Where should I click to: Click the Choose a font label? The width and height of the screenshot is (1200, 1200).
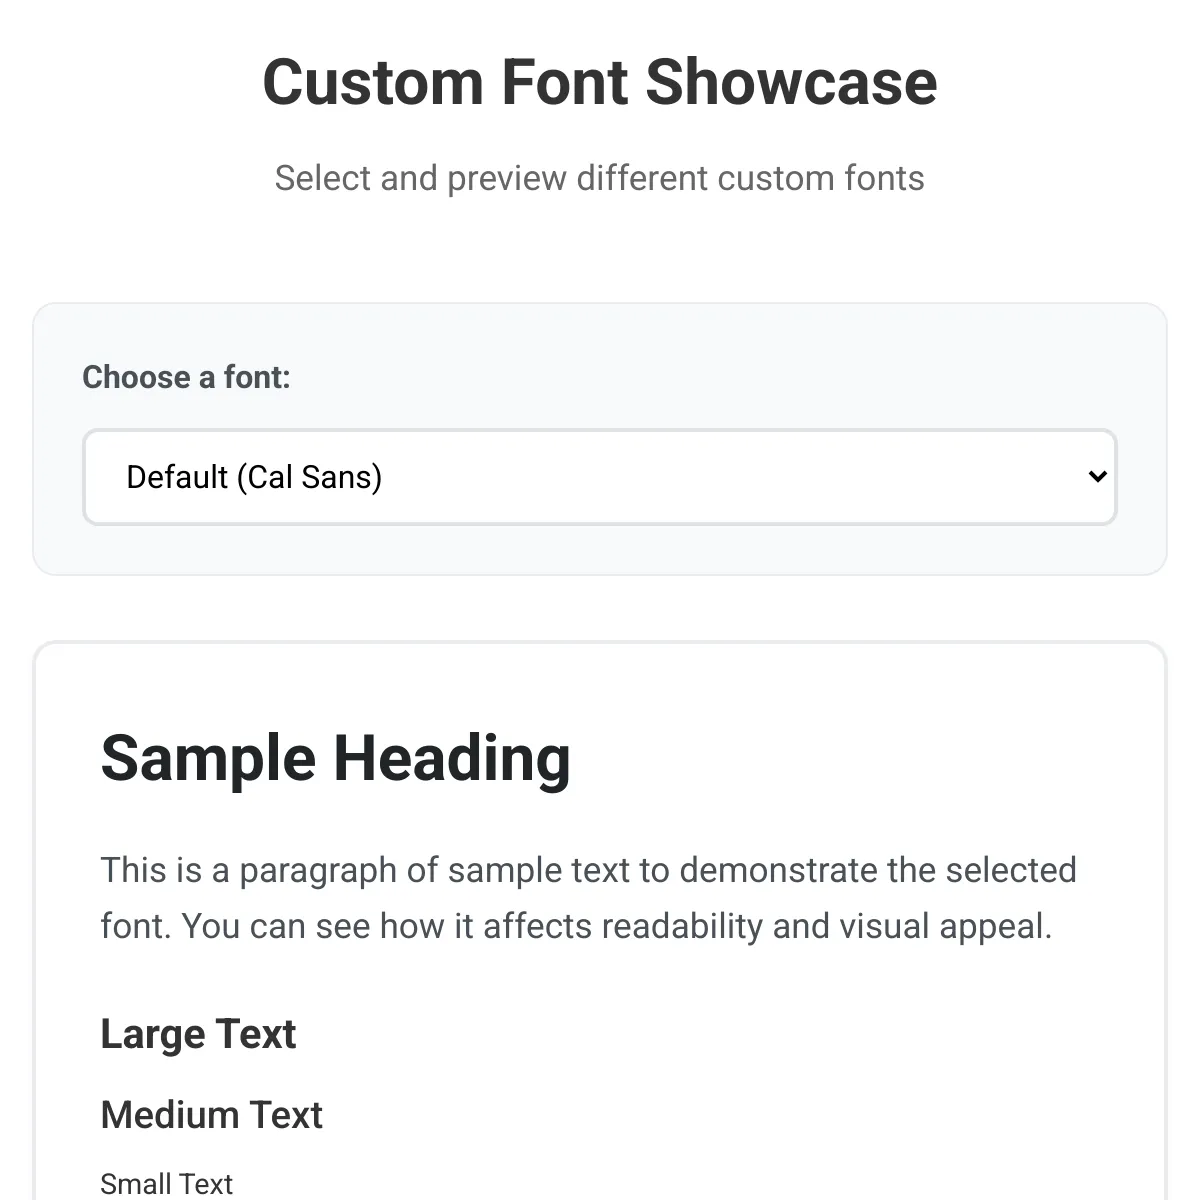click(x=186, y=377)
